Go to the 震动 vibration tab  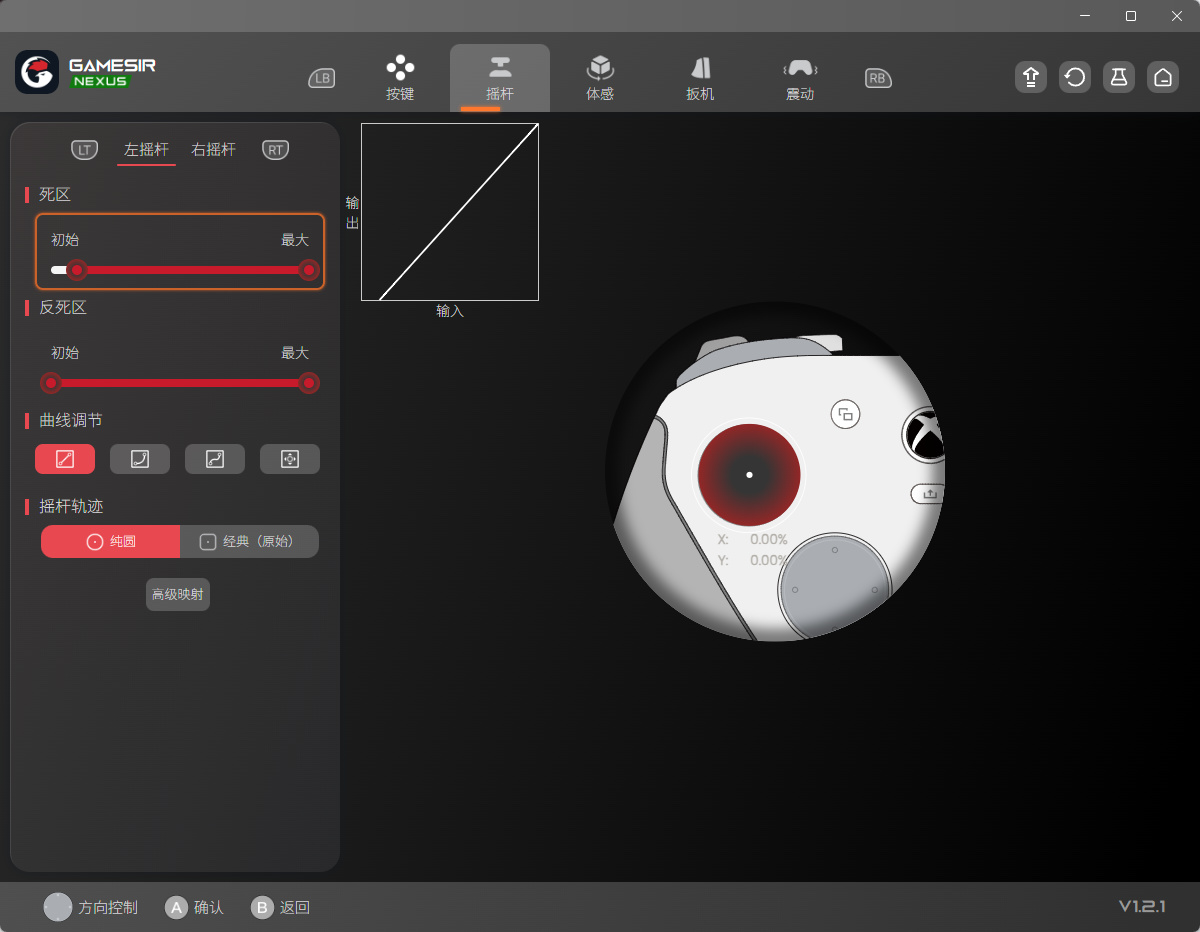800,78
